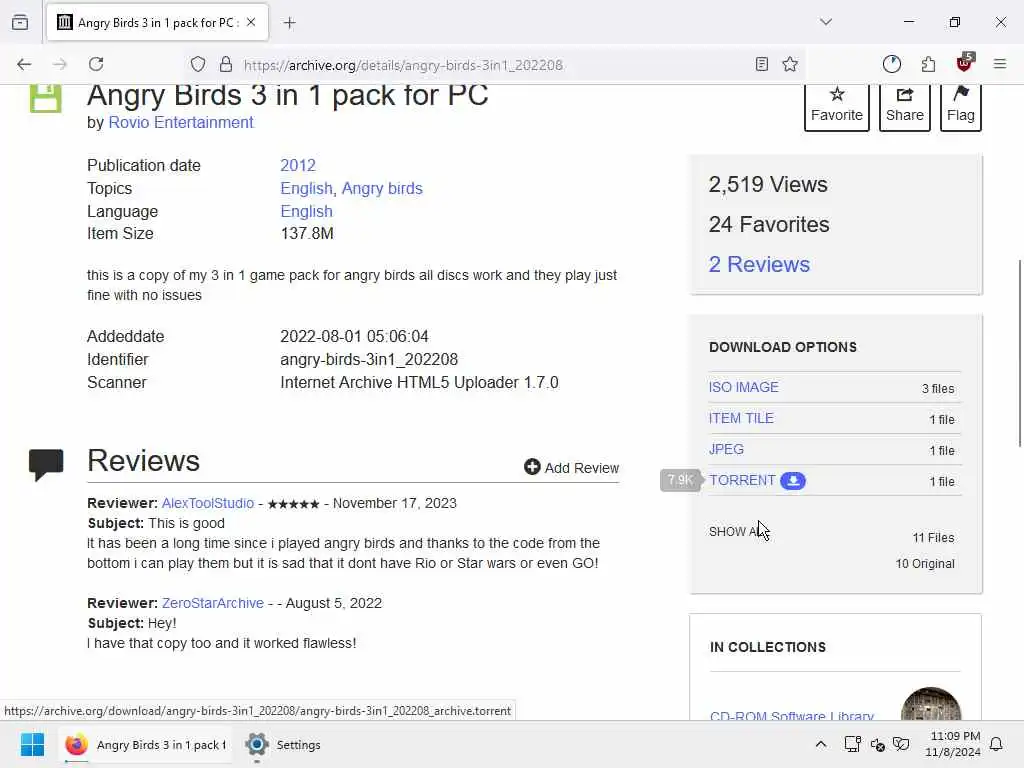1024x768 pixels.
Task: Expand ISO IMAGE download option
Action: click(744, 387)
